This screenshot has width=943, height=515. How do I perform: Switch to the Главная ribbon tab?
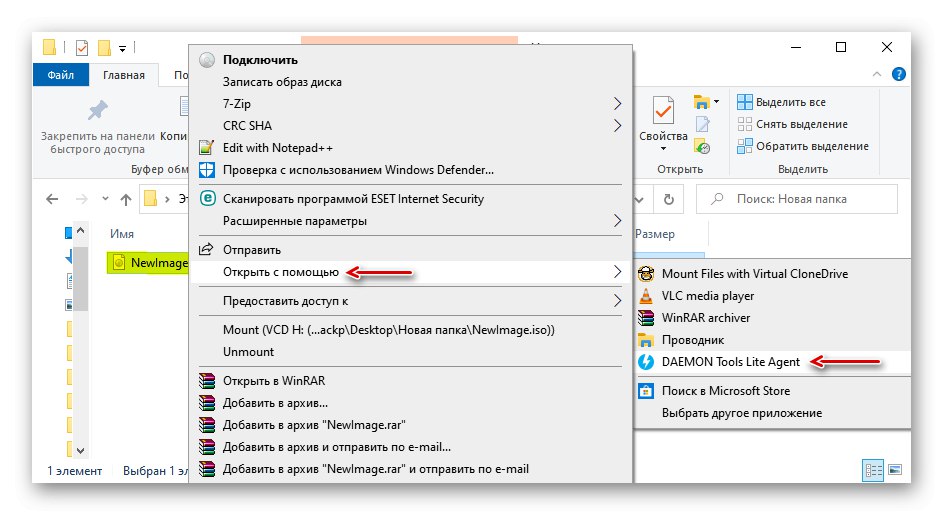click(124, 75)
